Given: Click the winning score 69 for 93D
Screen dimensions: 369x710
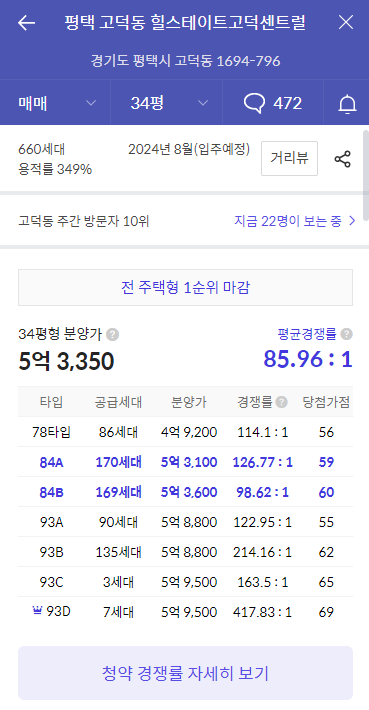Looking at the screenshot, I should click(x=326, y=612).
